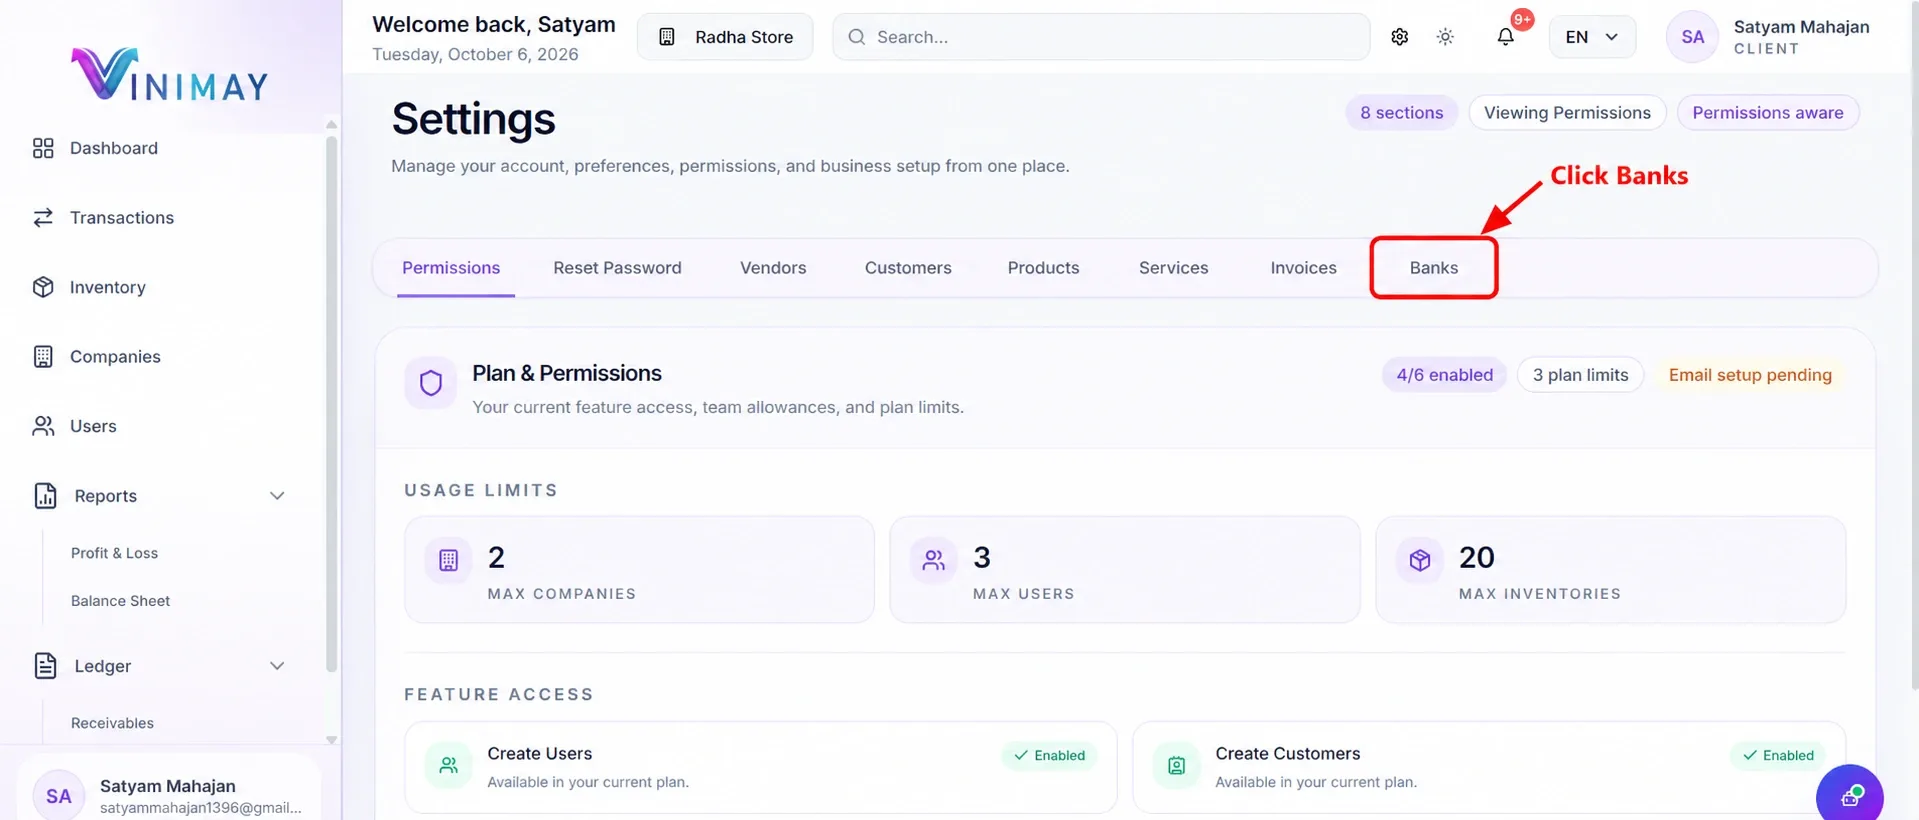The width and height of the screenshot is (1919, 820).
Task: Click the Create Users feature icon
Action: click(449, 765)
